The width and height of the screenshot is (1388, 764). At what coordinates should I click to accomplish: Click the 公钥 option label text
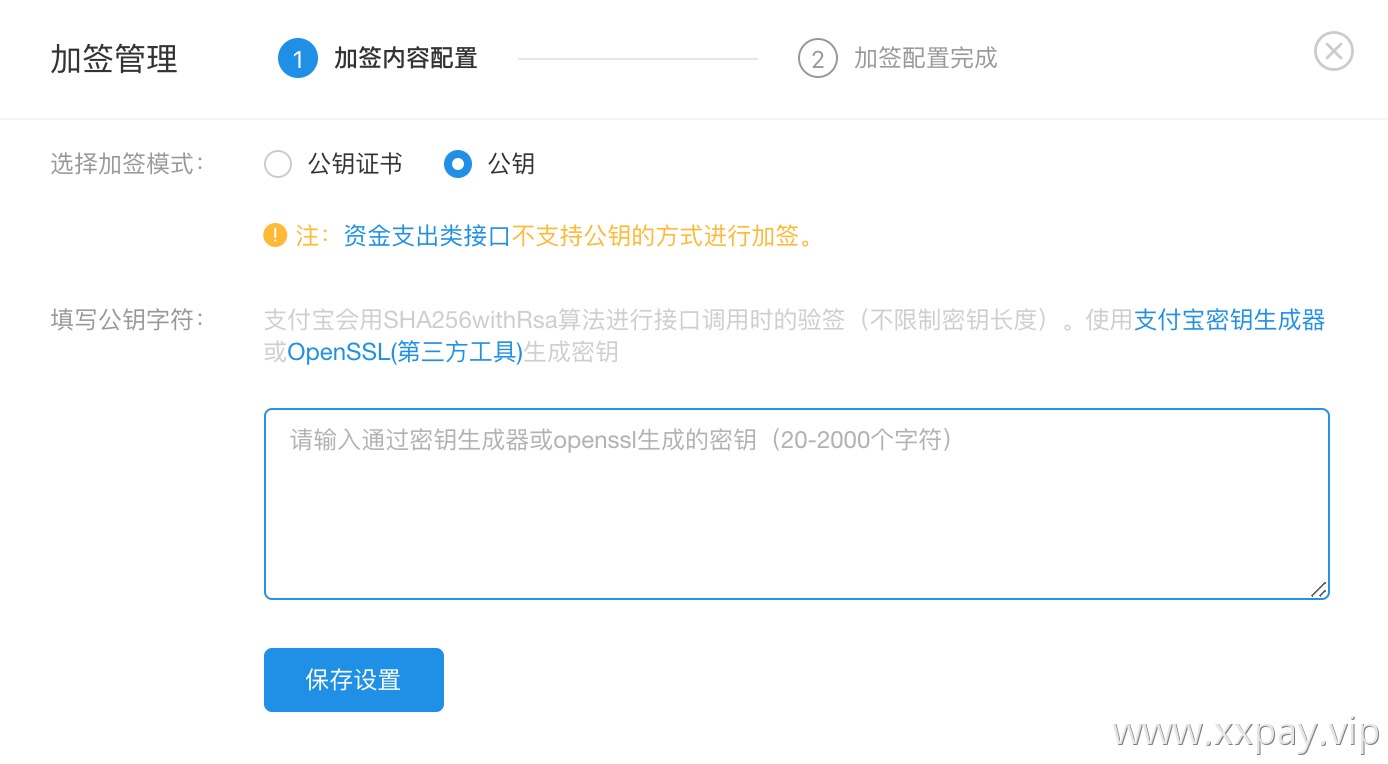click(511, 164)
